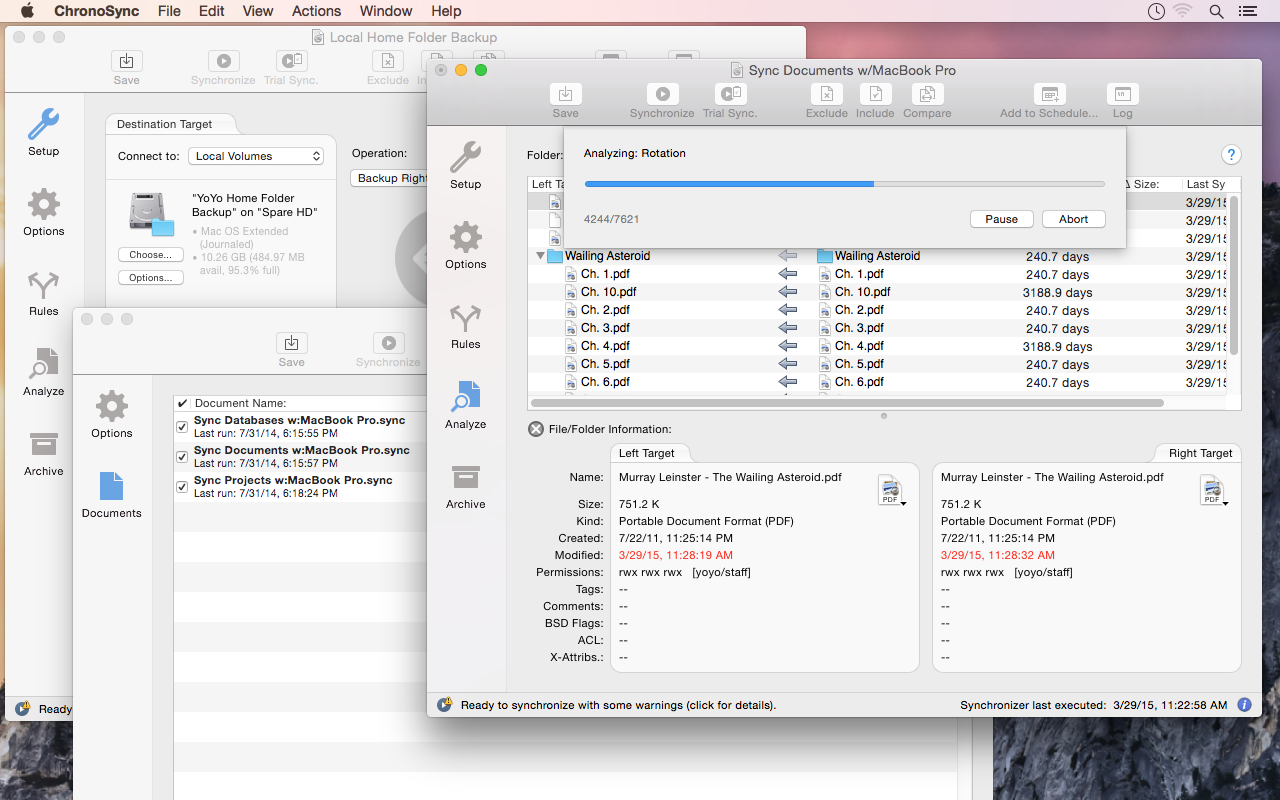The image size is (1280, 800).
Task: Open the Actions menu
Action: tap(316, 11)
